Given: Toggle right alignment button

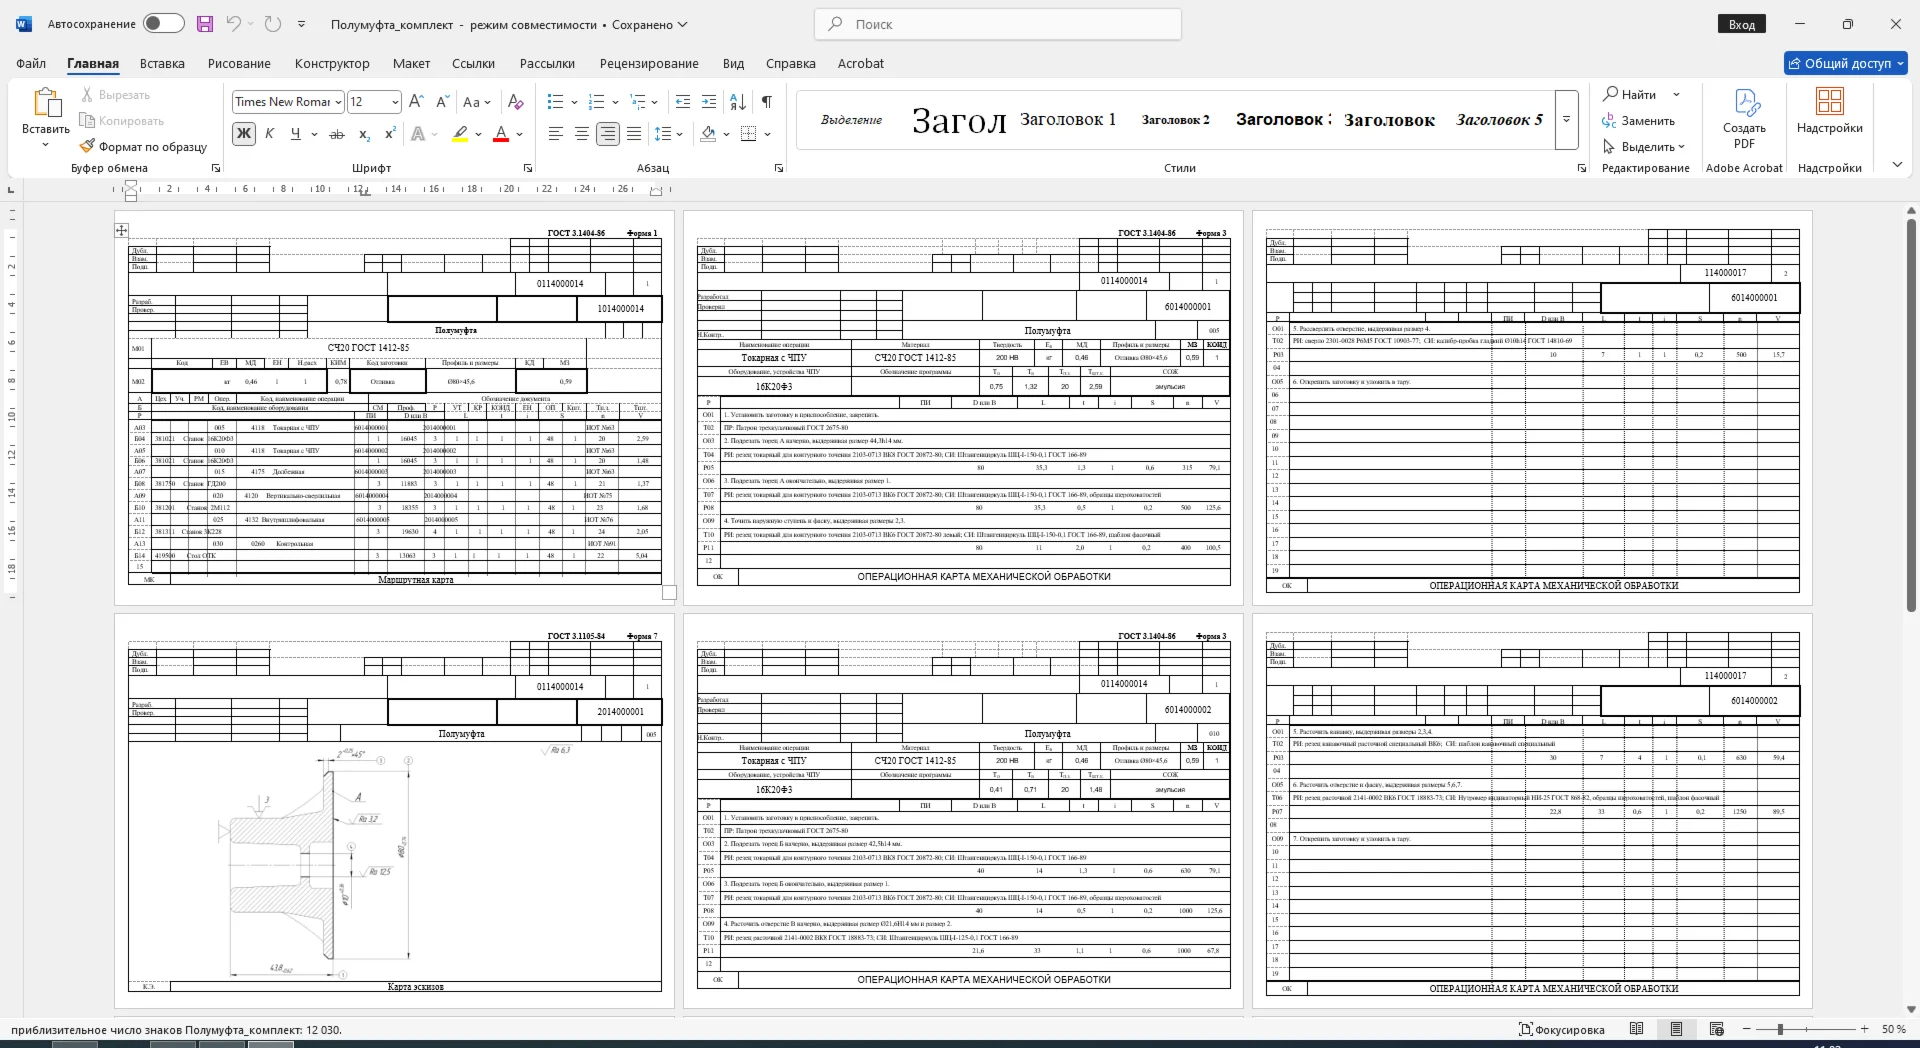Looking at the screenshot, I should click(608, 134).
